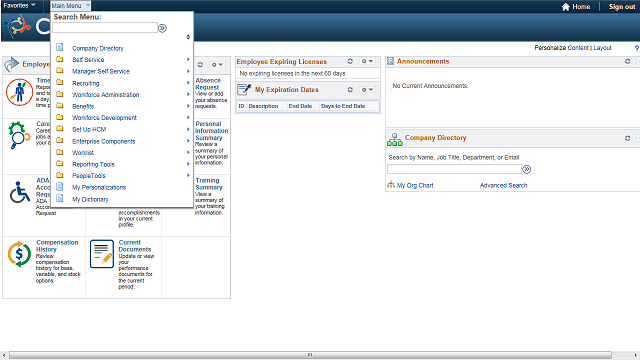Select My Personalizations menu item
The width and height of the screenshot is (640, 360).
click(x=99, y=187)
